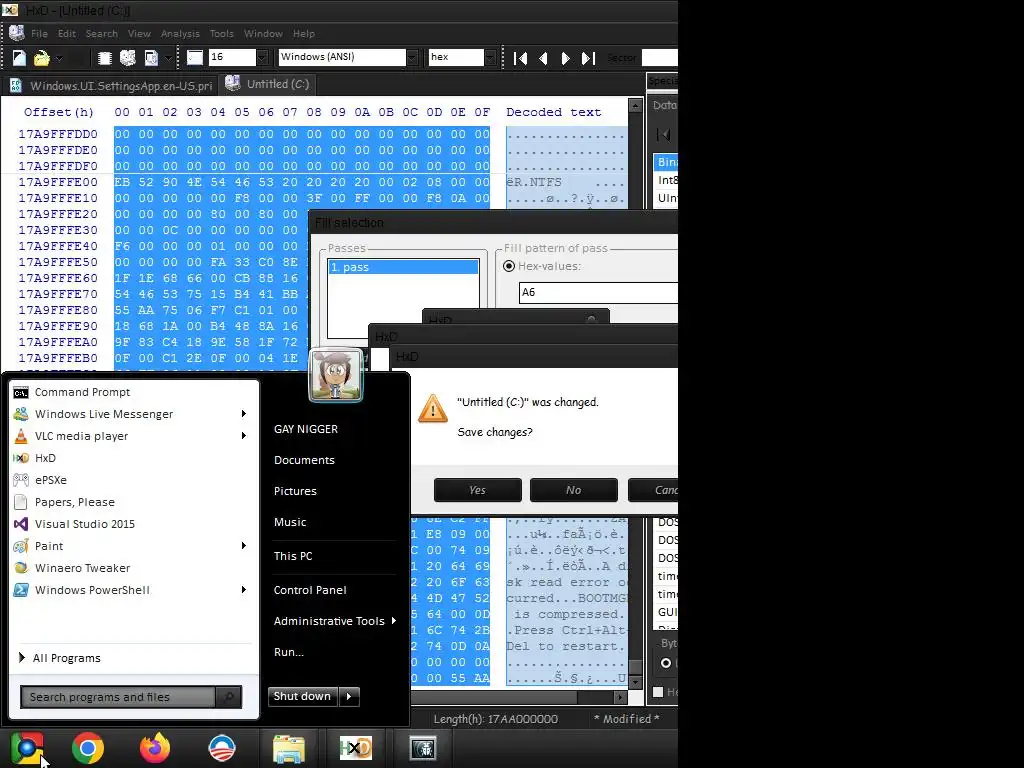Click the warning icon in HxD dialog
The width and height of the screenshot is (1024, 768).
(432, 409)
